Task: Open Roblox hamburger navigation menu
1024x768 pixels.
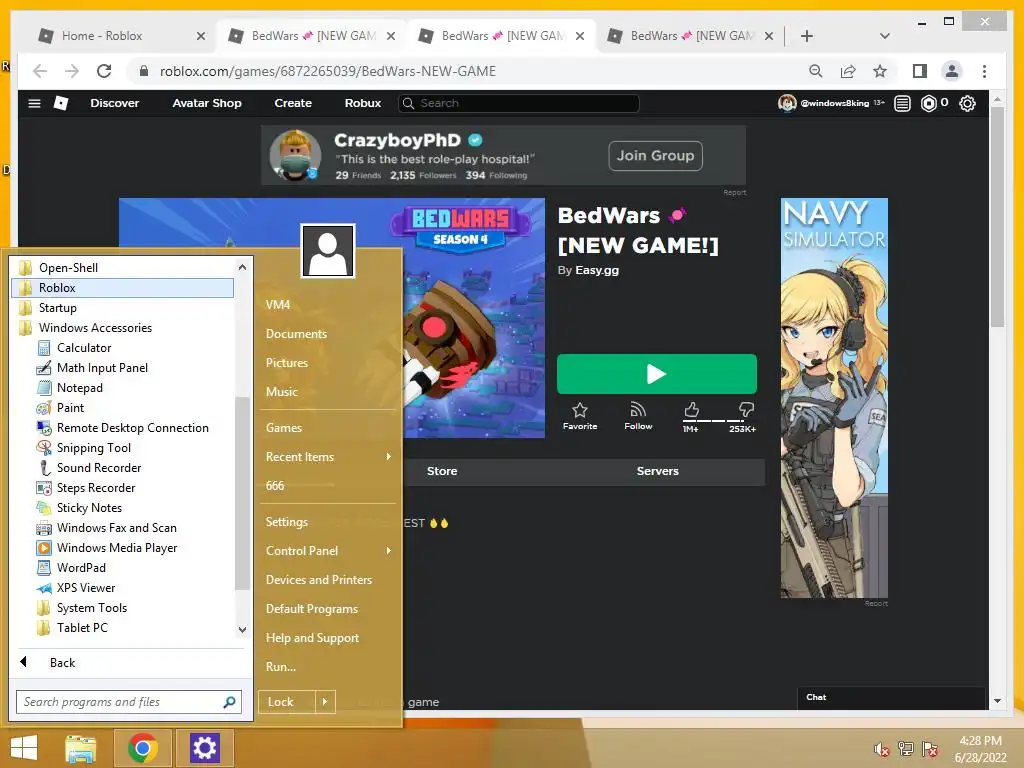Action: (x=35, y=103)
